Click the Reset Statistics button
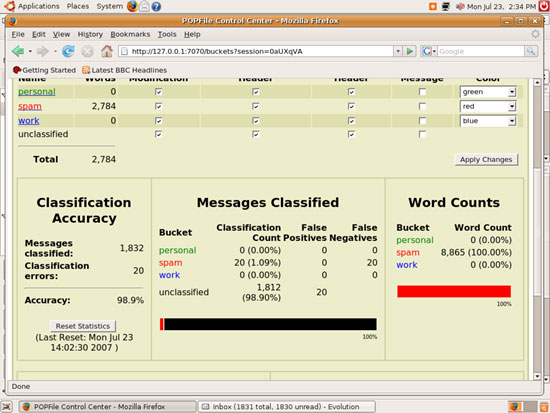Screen dimensions: 550x413 pos(83,326)
